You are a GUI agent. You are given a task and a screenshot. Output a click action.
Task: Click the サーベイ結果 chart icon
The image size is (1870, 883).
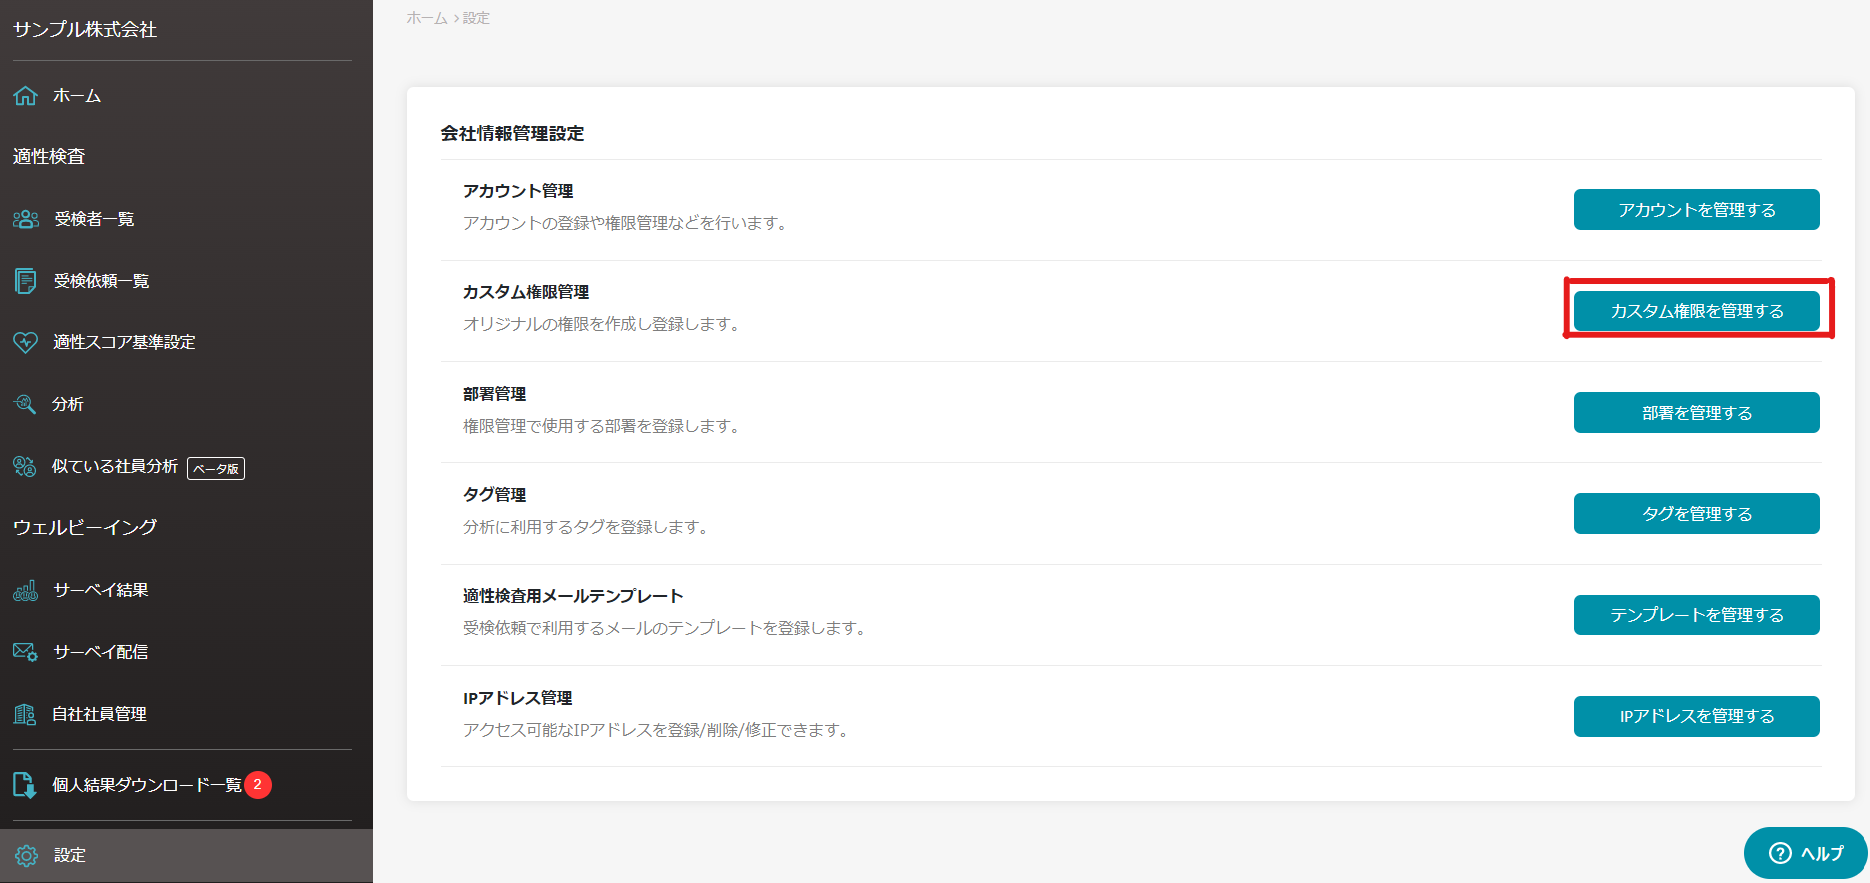[x=26, y=590]
